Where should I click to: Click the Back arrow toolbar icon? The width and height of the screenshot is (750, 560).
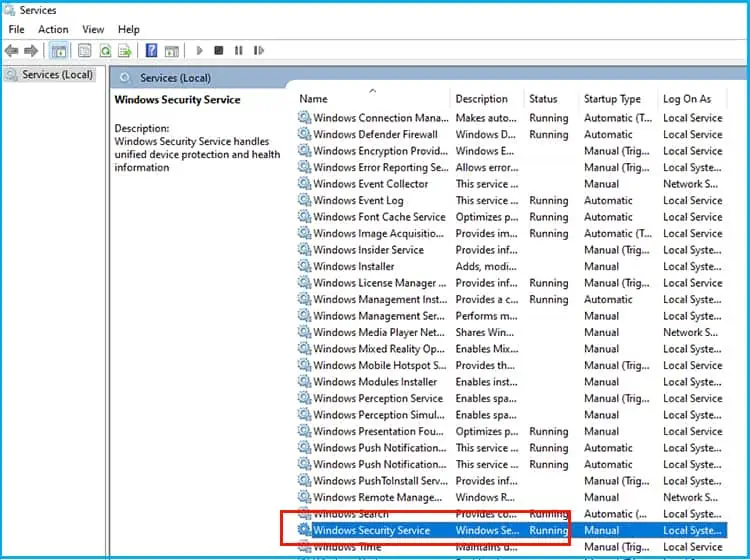tap(11, 50)
